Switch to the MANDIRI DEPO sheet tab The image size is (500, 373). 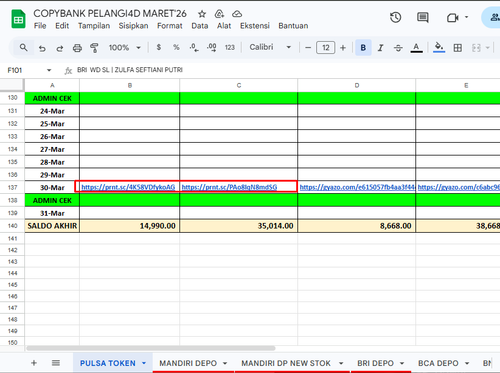[x=188, y=363]
